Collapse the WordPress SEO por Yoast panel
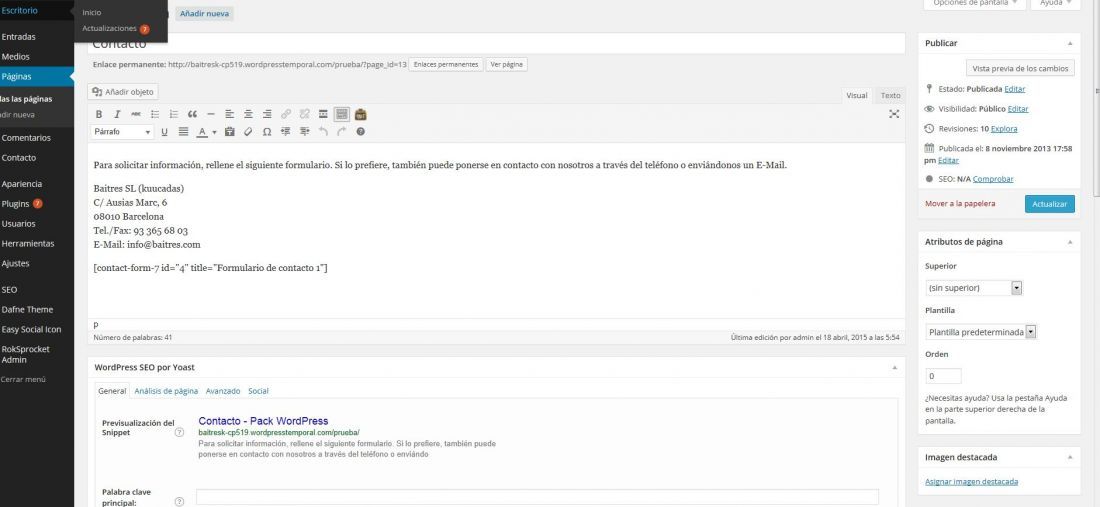The height and width of the screenshot is (507, 1100). tap(894, 367)
